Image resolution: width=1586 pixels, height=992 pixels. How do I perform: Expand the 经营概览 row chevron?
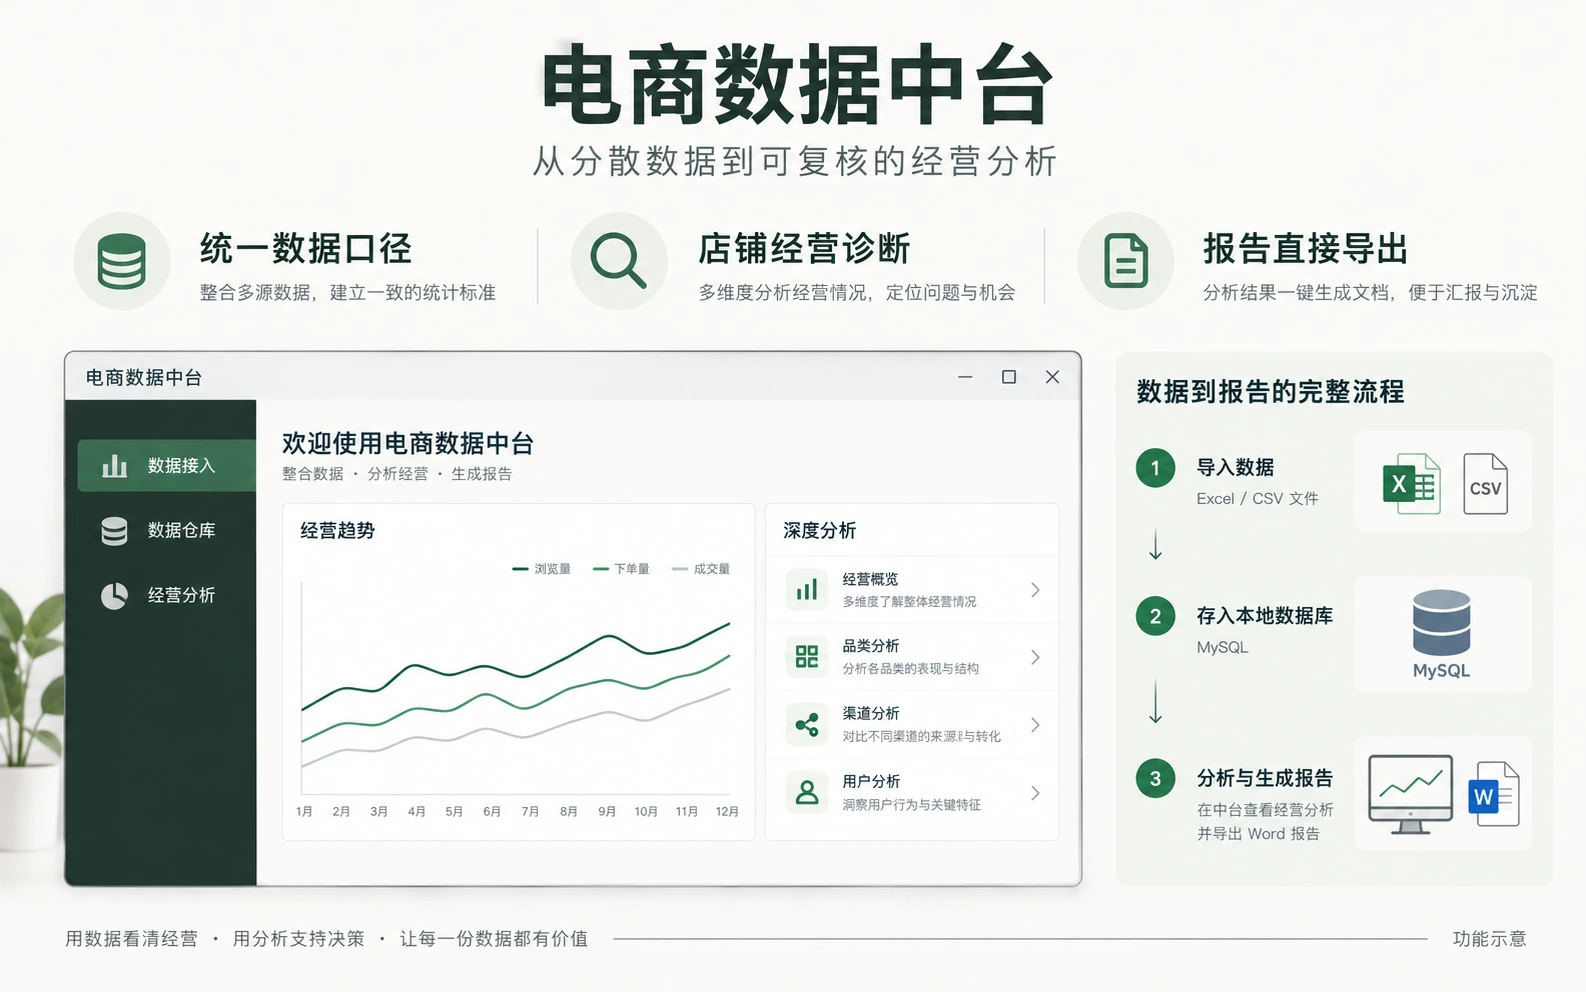coord(1035,590)
